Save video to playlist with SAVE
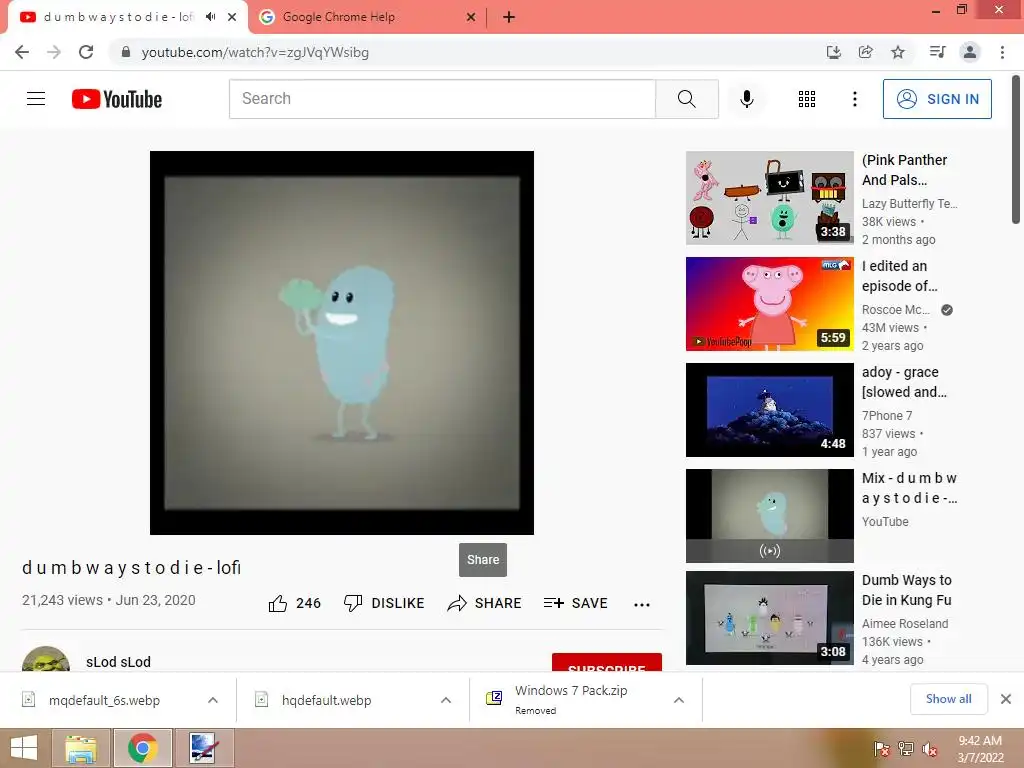This screenshot has height=768, width=1024. 575,603
